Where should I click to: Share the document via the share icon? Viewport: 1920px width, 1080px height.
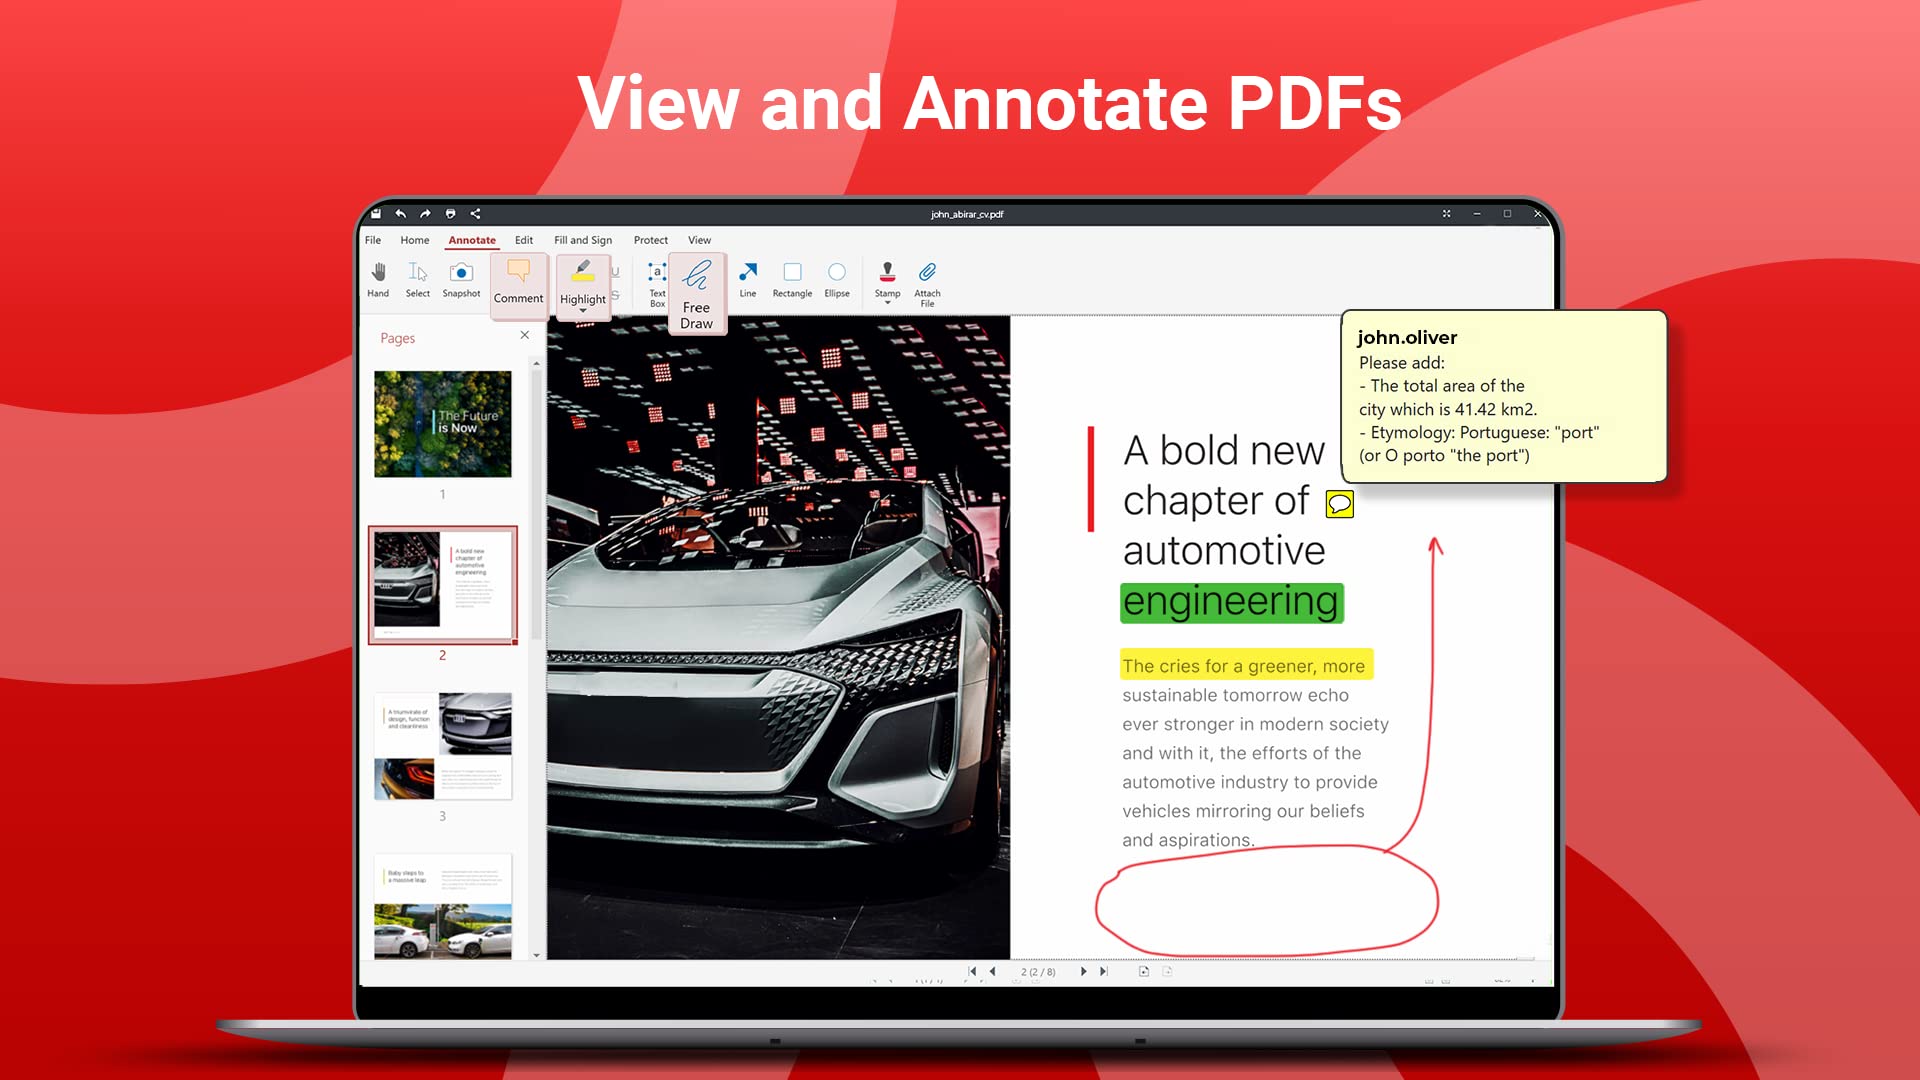click(x=475, y=213)
